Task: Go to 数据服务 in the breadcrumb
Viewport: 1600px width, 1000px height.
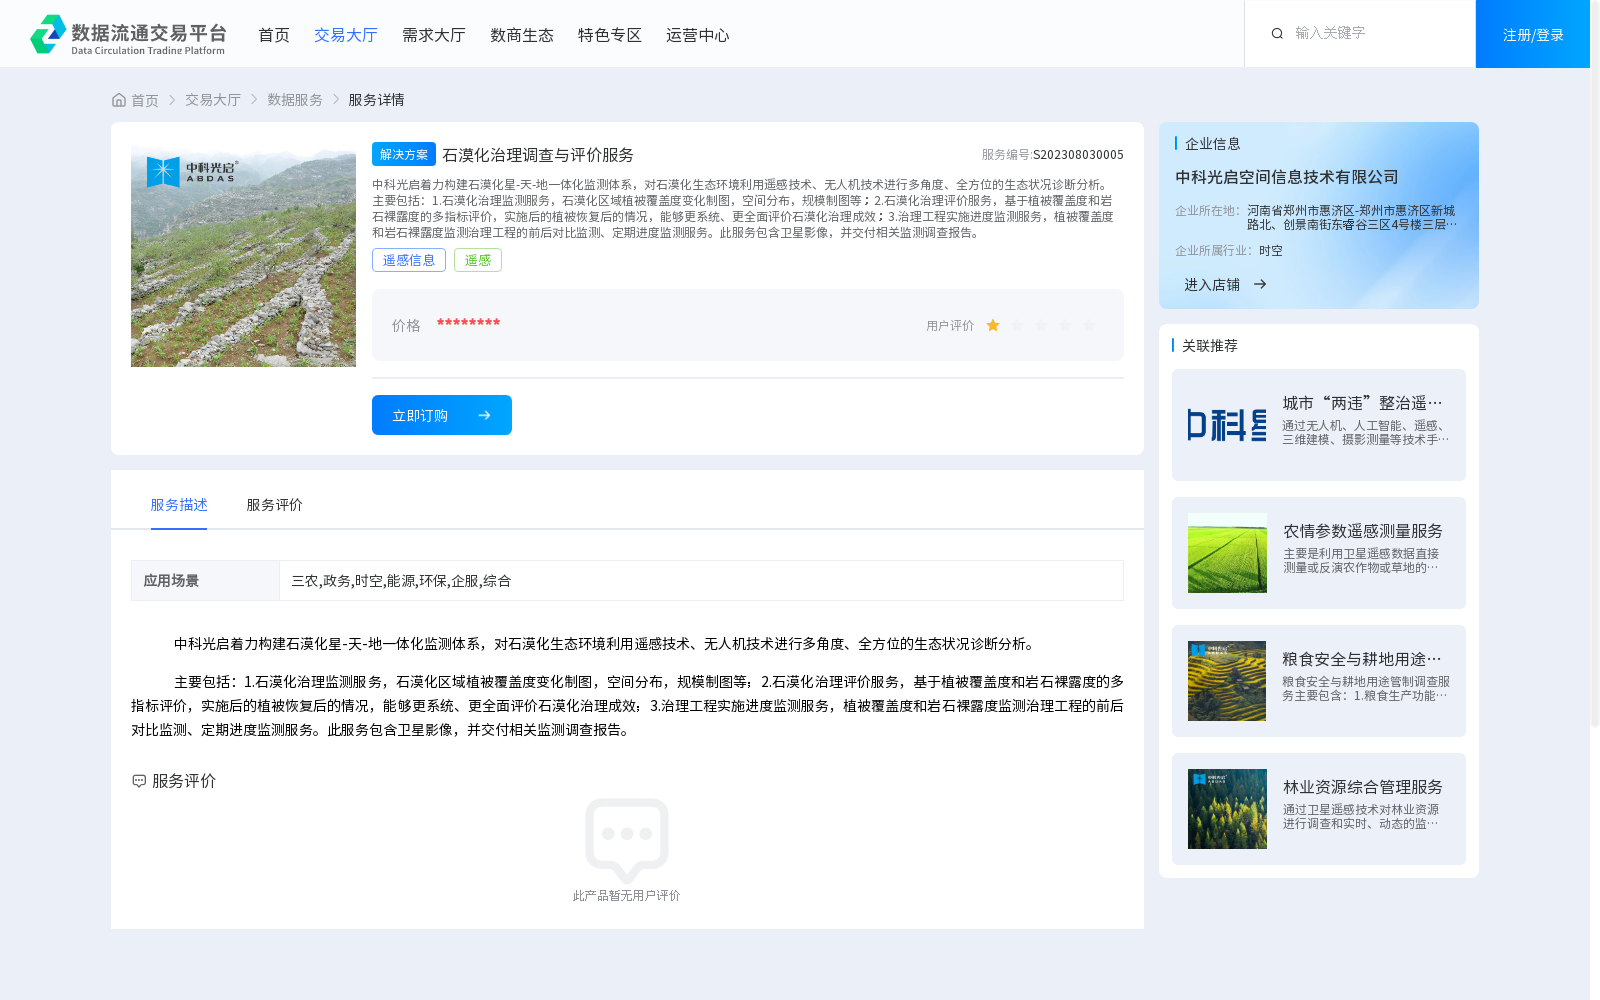Action: tap(295, 100)
